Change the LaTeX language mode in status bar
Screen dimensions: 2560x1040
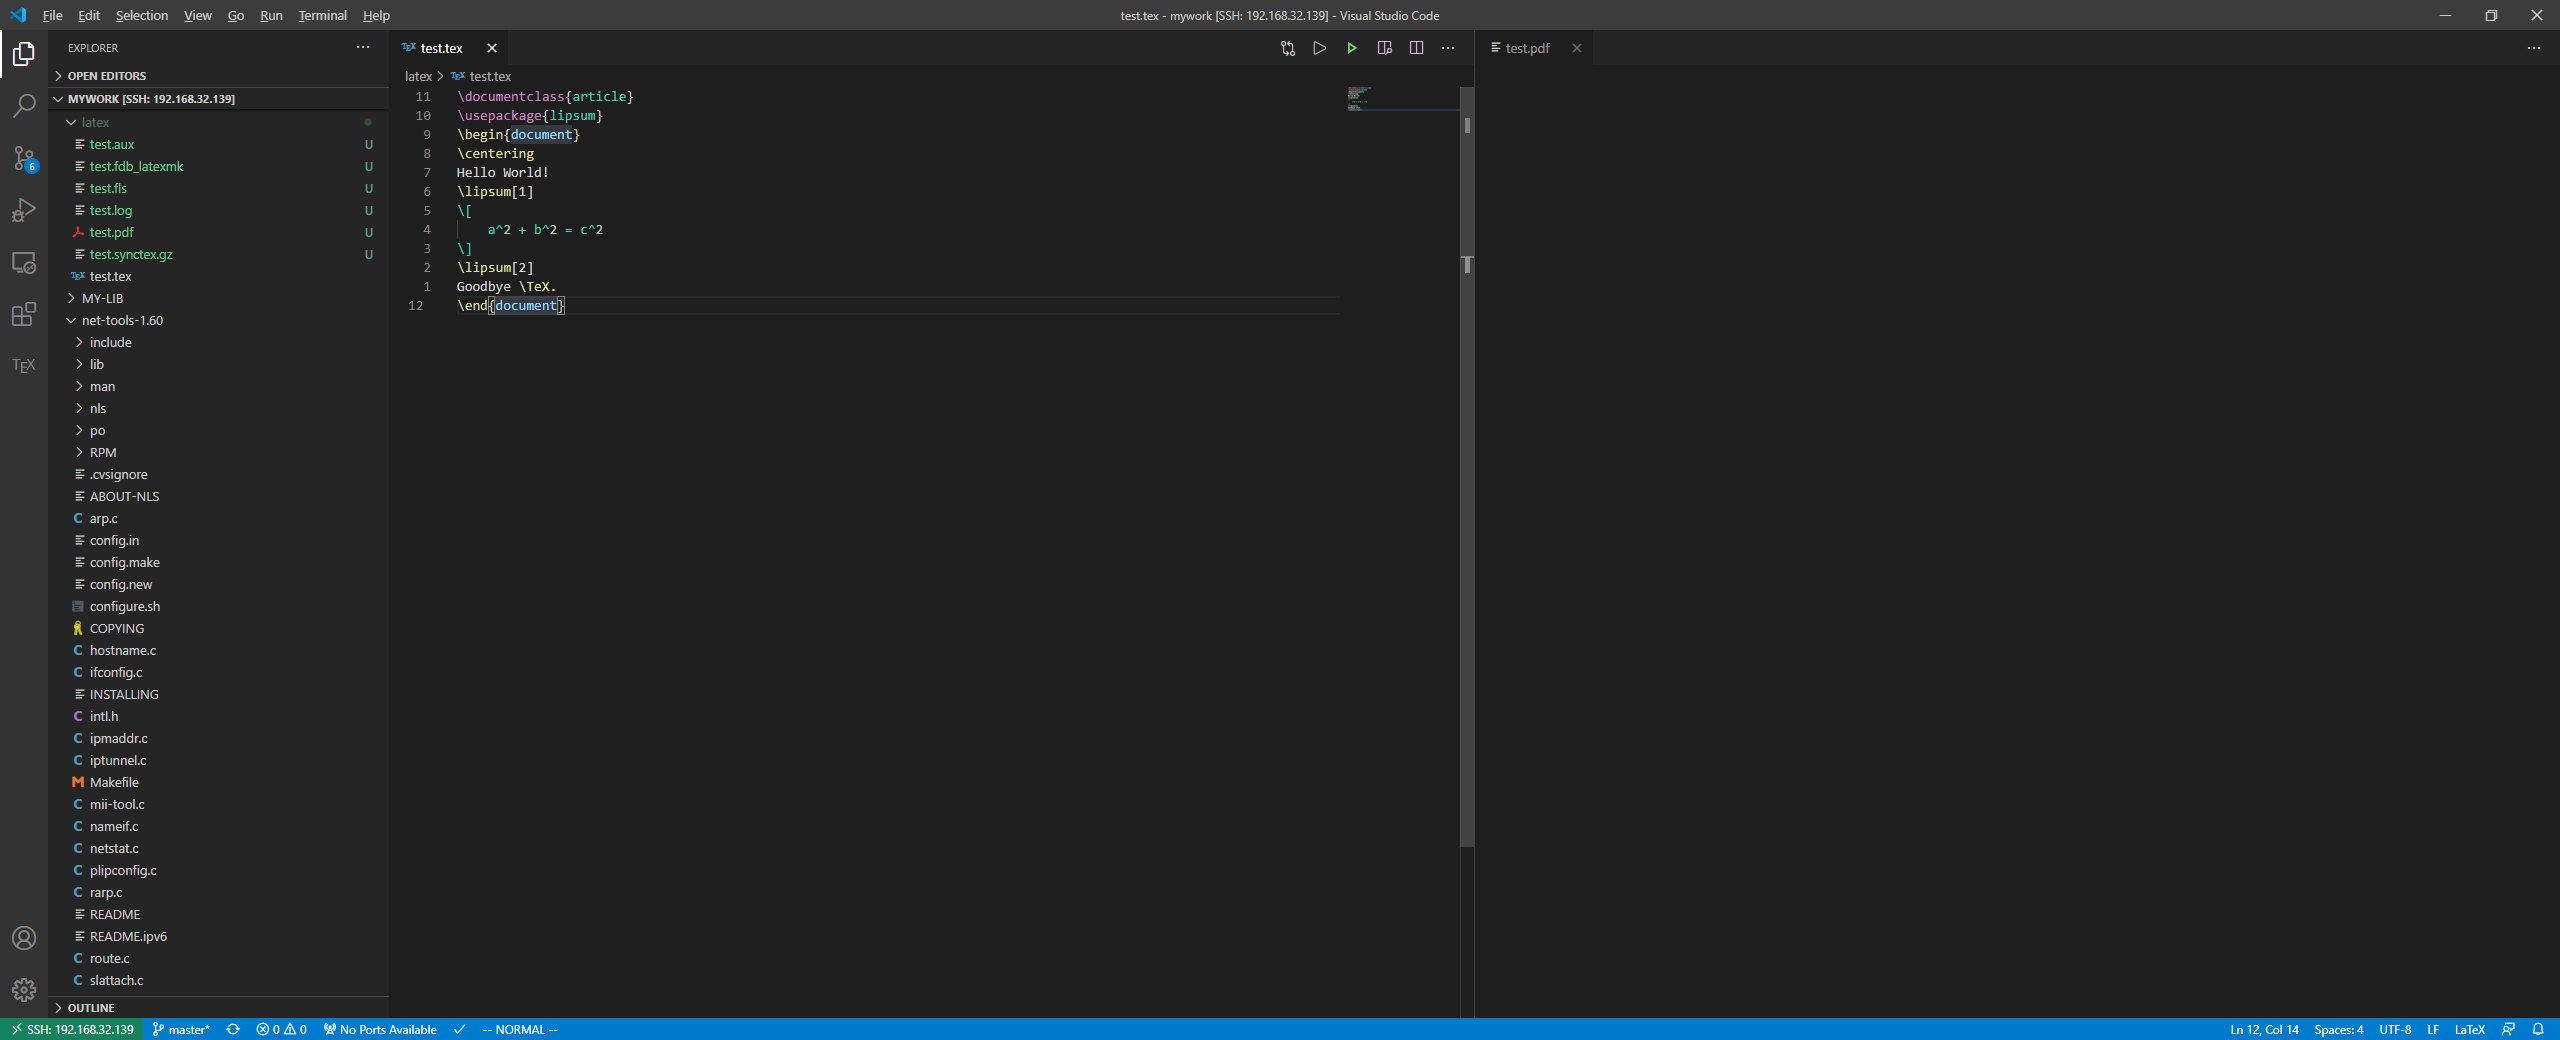click(2468, 1029)
